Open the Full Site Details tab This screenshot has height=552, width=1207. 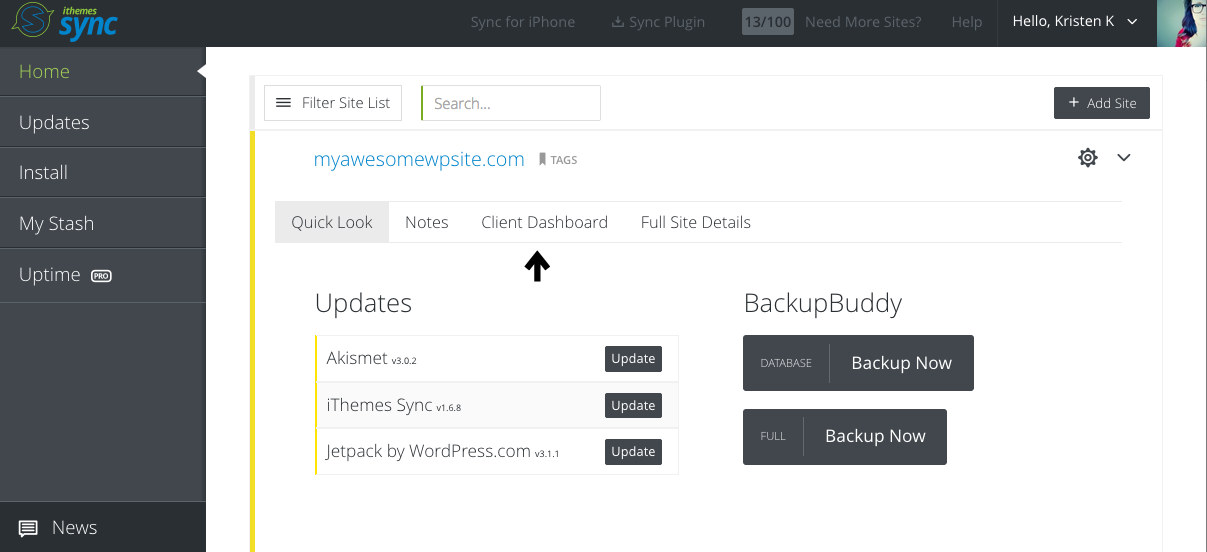696,222
